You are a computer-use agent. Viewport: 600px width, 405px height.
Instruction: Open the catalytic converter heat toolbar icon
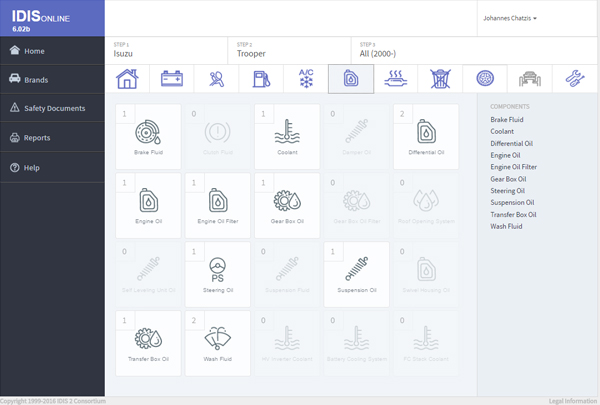tap(396, 79)
